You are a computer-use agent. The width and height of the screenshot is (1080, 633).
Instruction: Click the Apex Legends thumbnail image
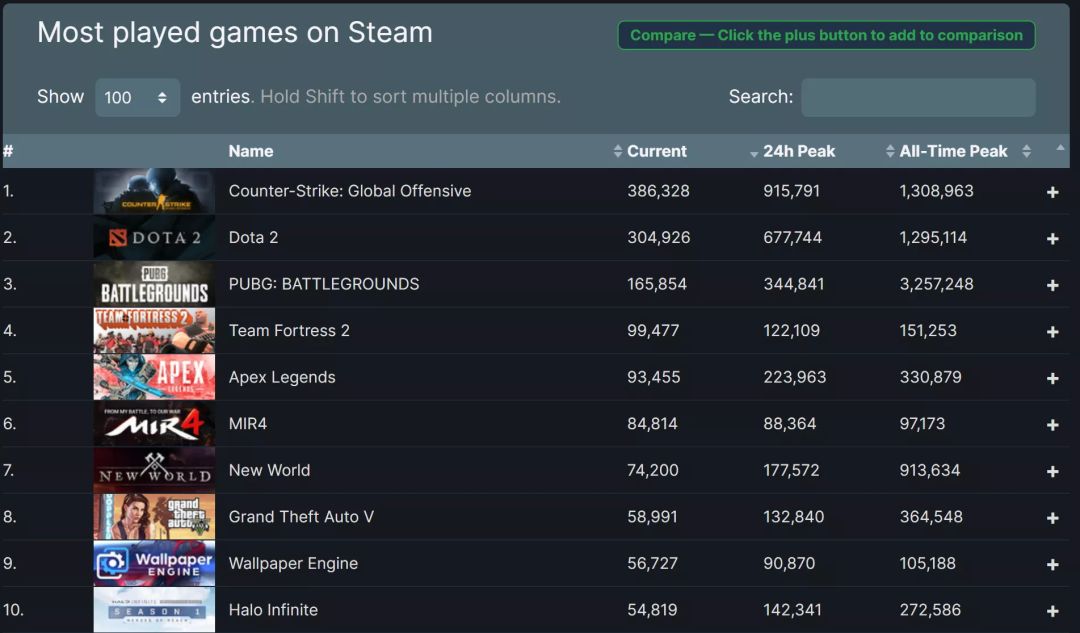(154, 377)
